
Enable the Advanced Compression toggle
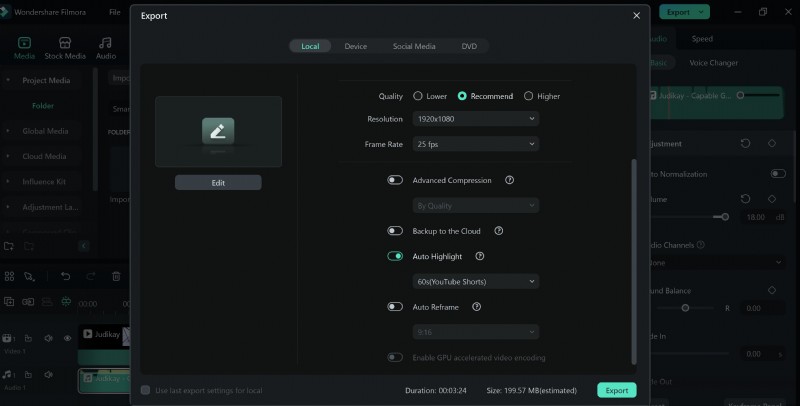(x=395, y=180)
